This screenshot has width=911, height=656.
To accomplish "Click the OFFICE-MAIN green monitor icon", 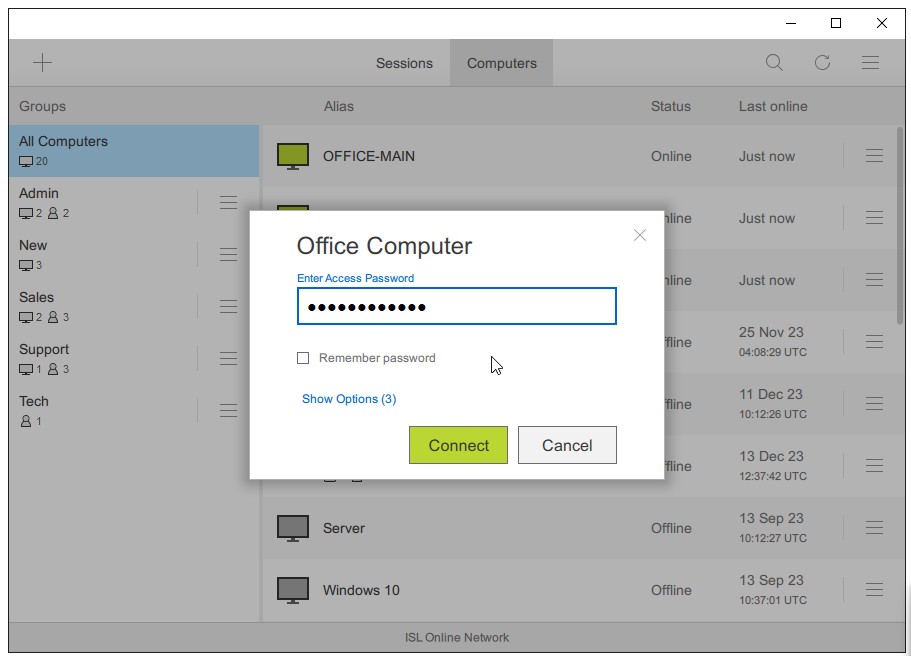I will pos(293,156).
